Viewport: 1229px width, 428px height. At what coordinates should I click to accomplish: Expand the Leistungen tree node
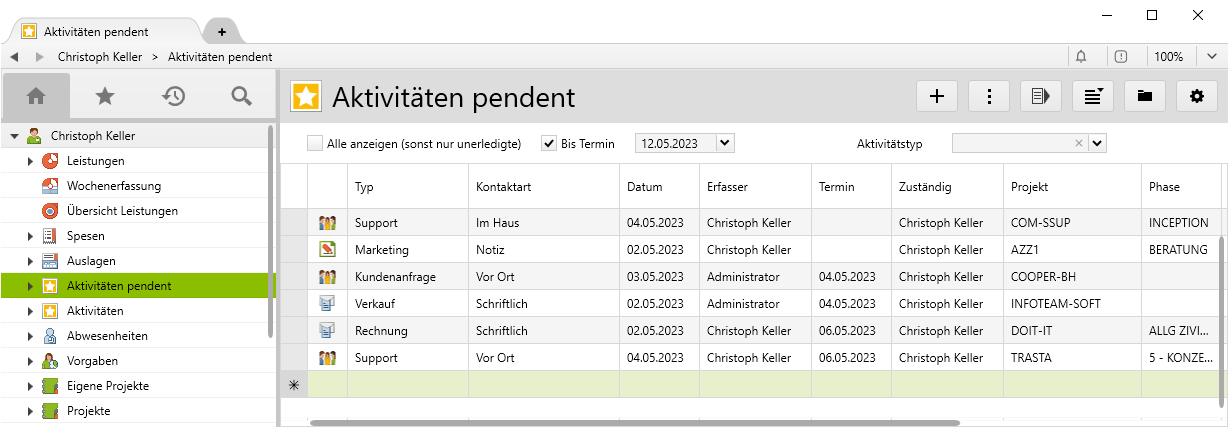coord(31,161)
